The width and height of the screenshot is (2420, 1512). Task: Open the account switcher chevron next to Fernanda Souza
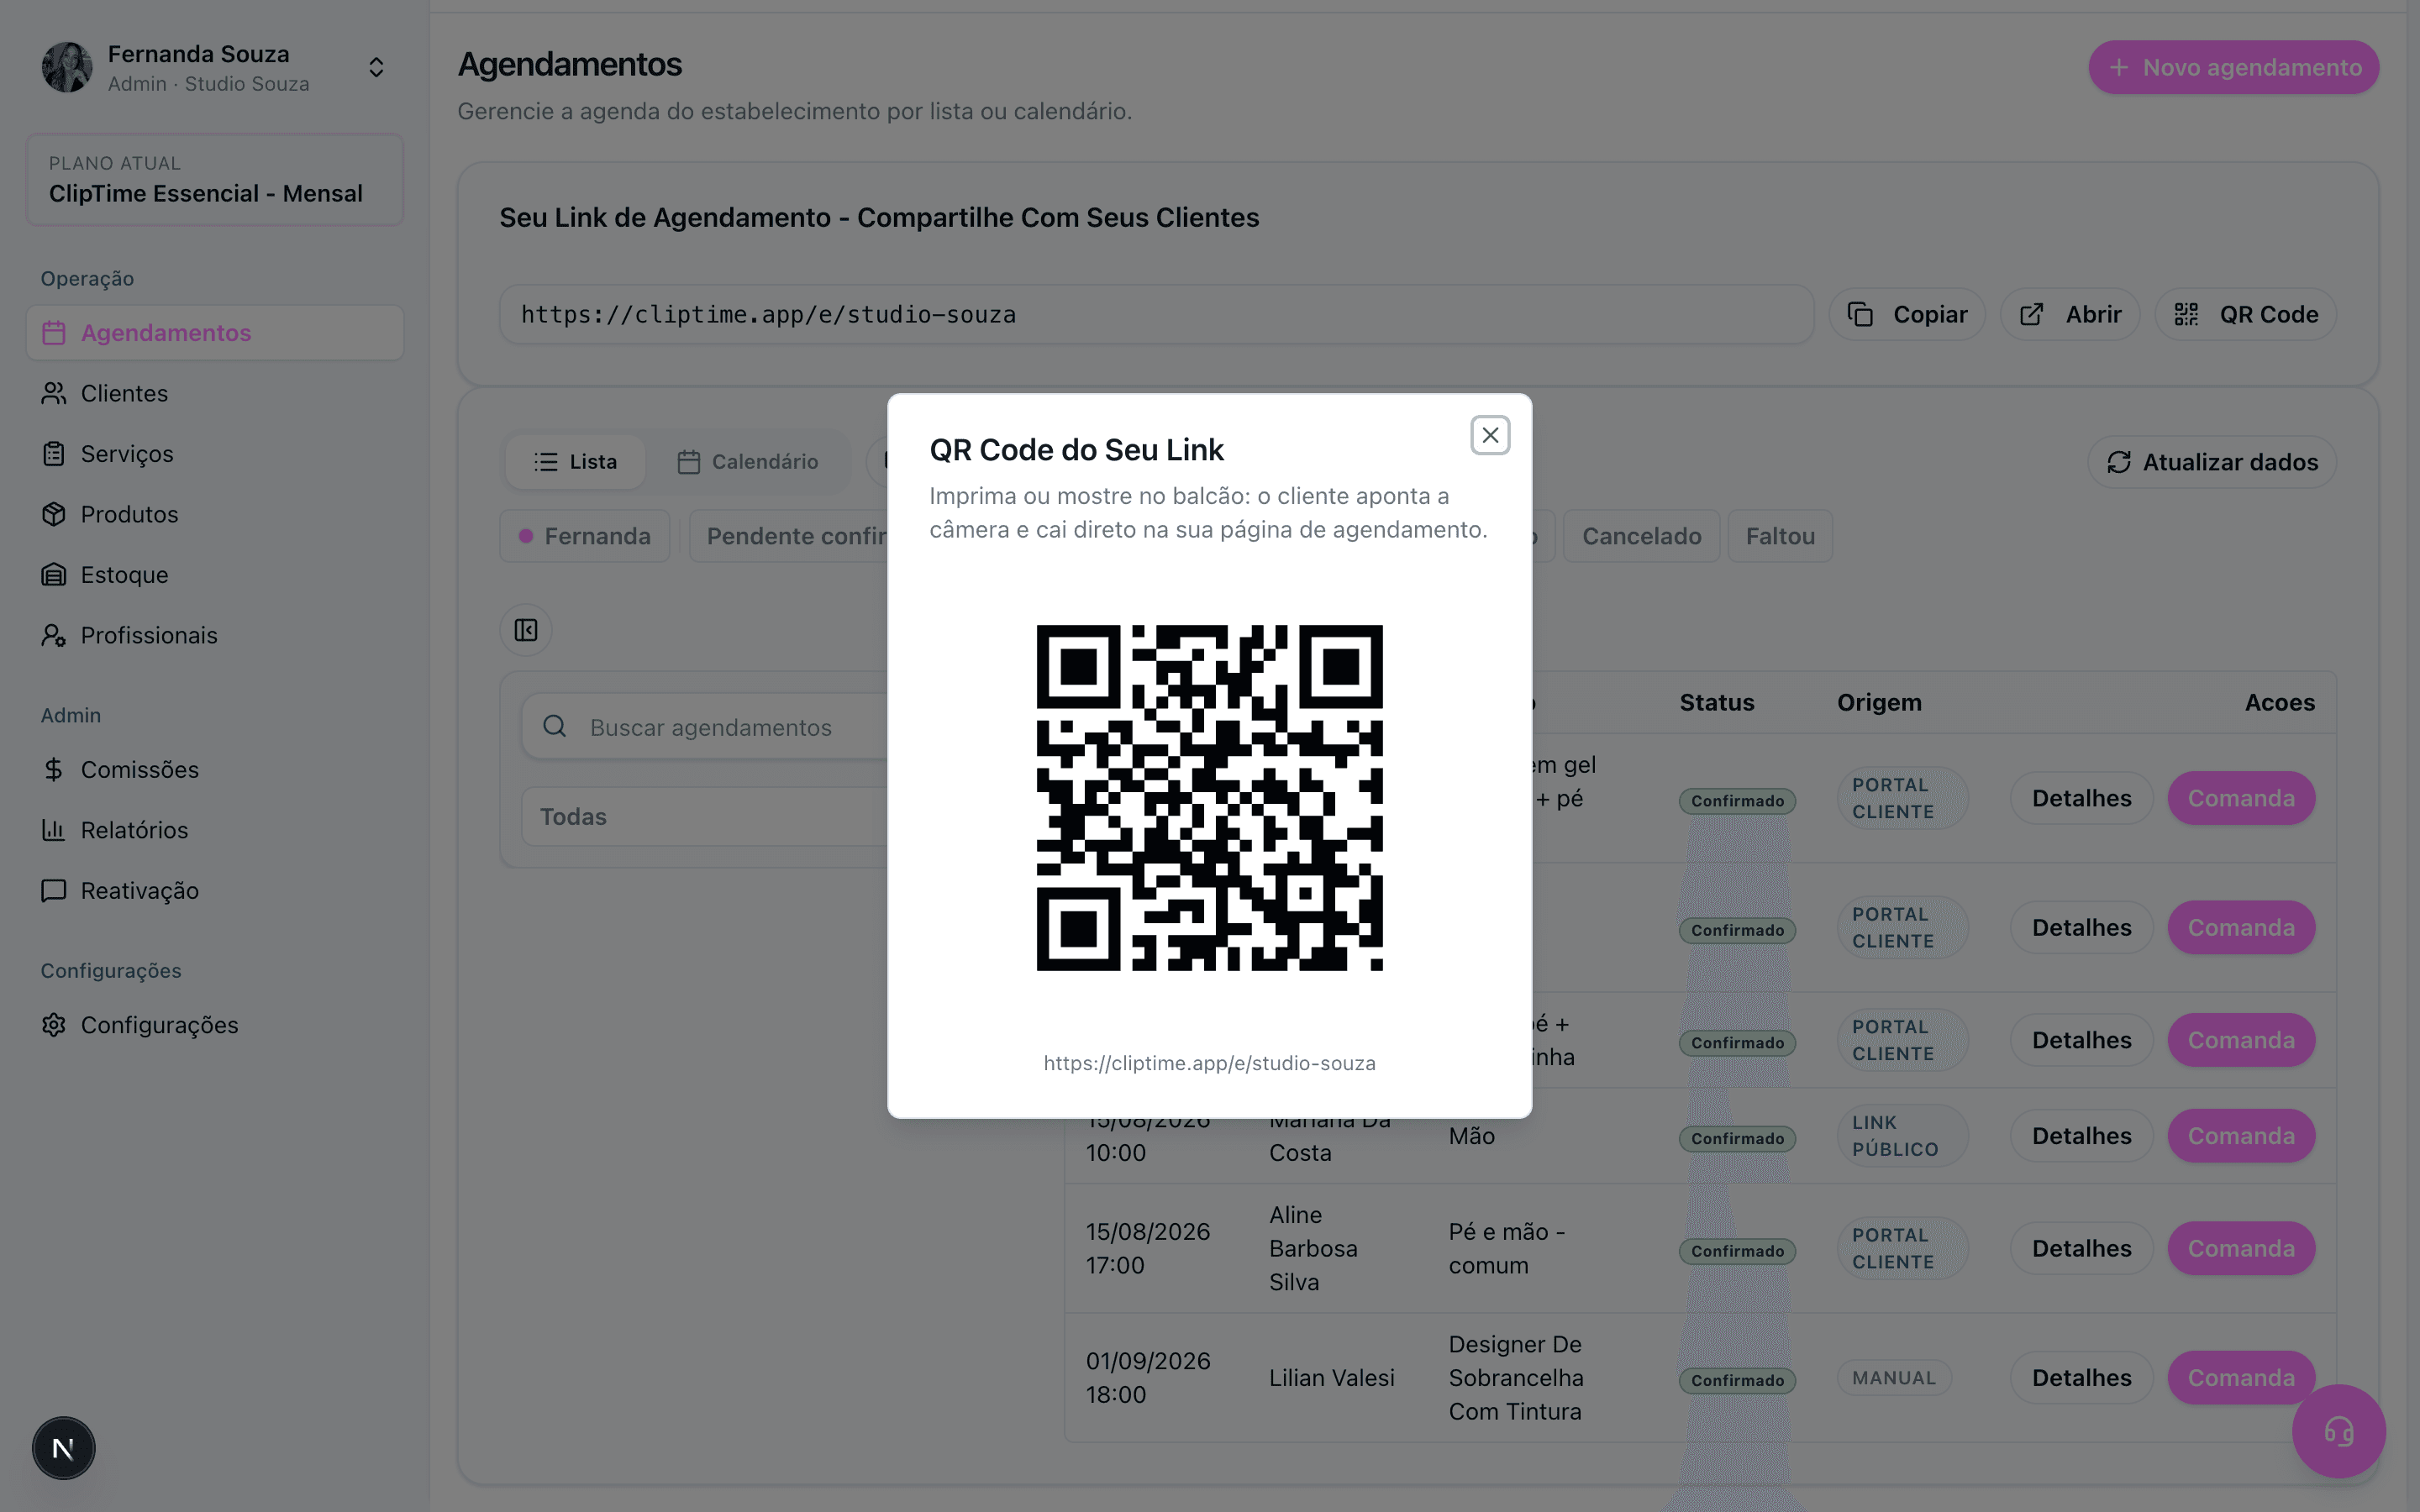pyautogui.click(x=376, y=67)
